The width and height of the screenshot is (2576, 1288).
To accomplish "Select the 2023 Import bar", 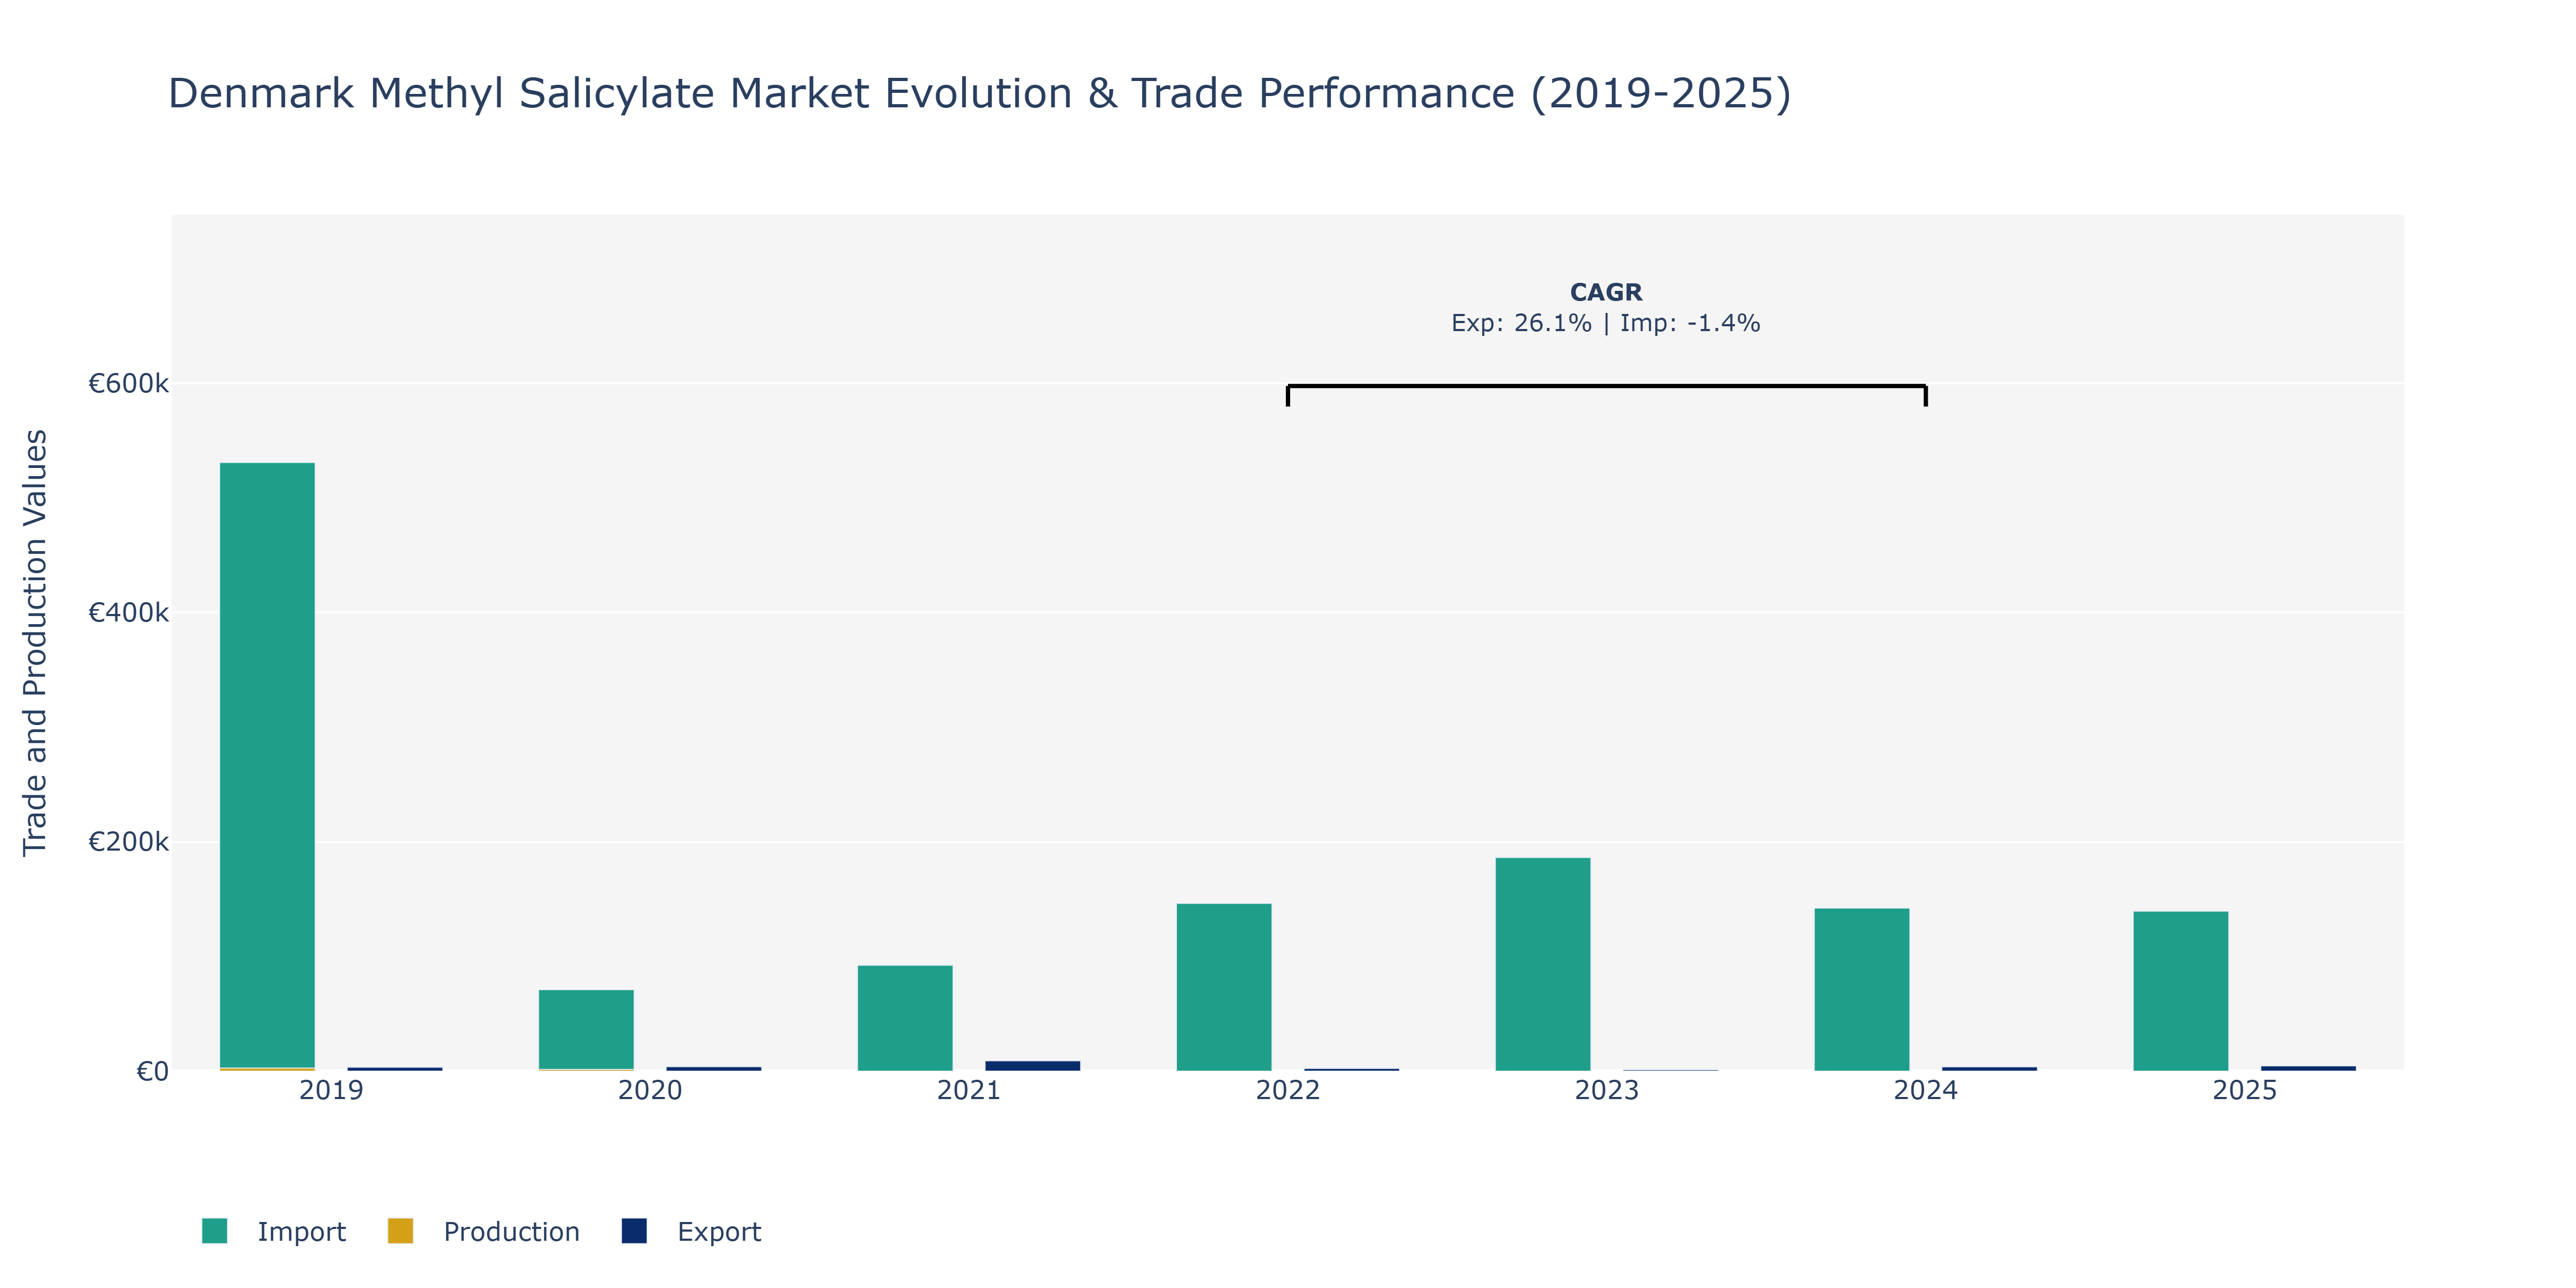I will click(1543, 964).
